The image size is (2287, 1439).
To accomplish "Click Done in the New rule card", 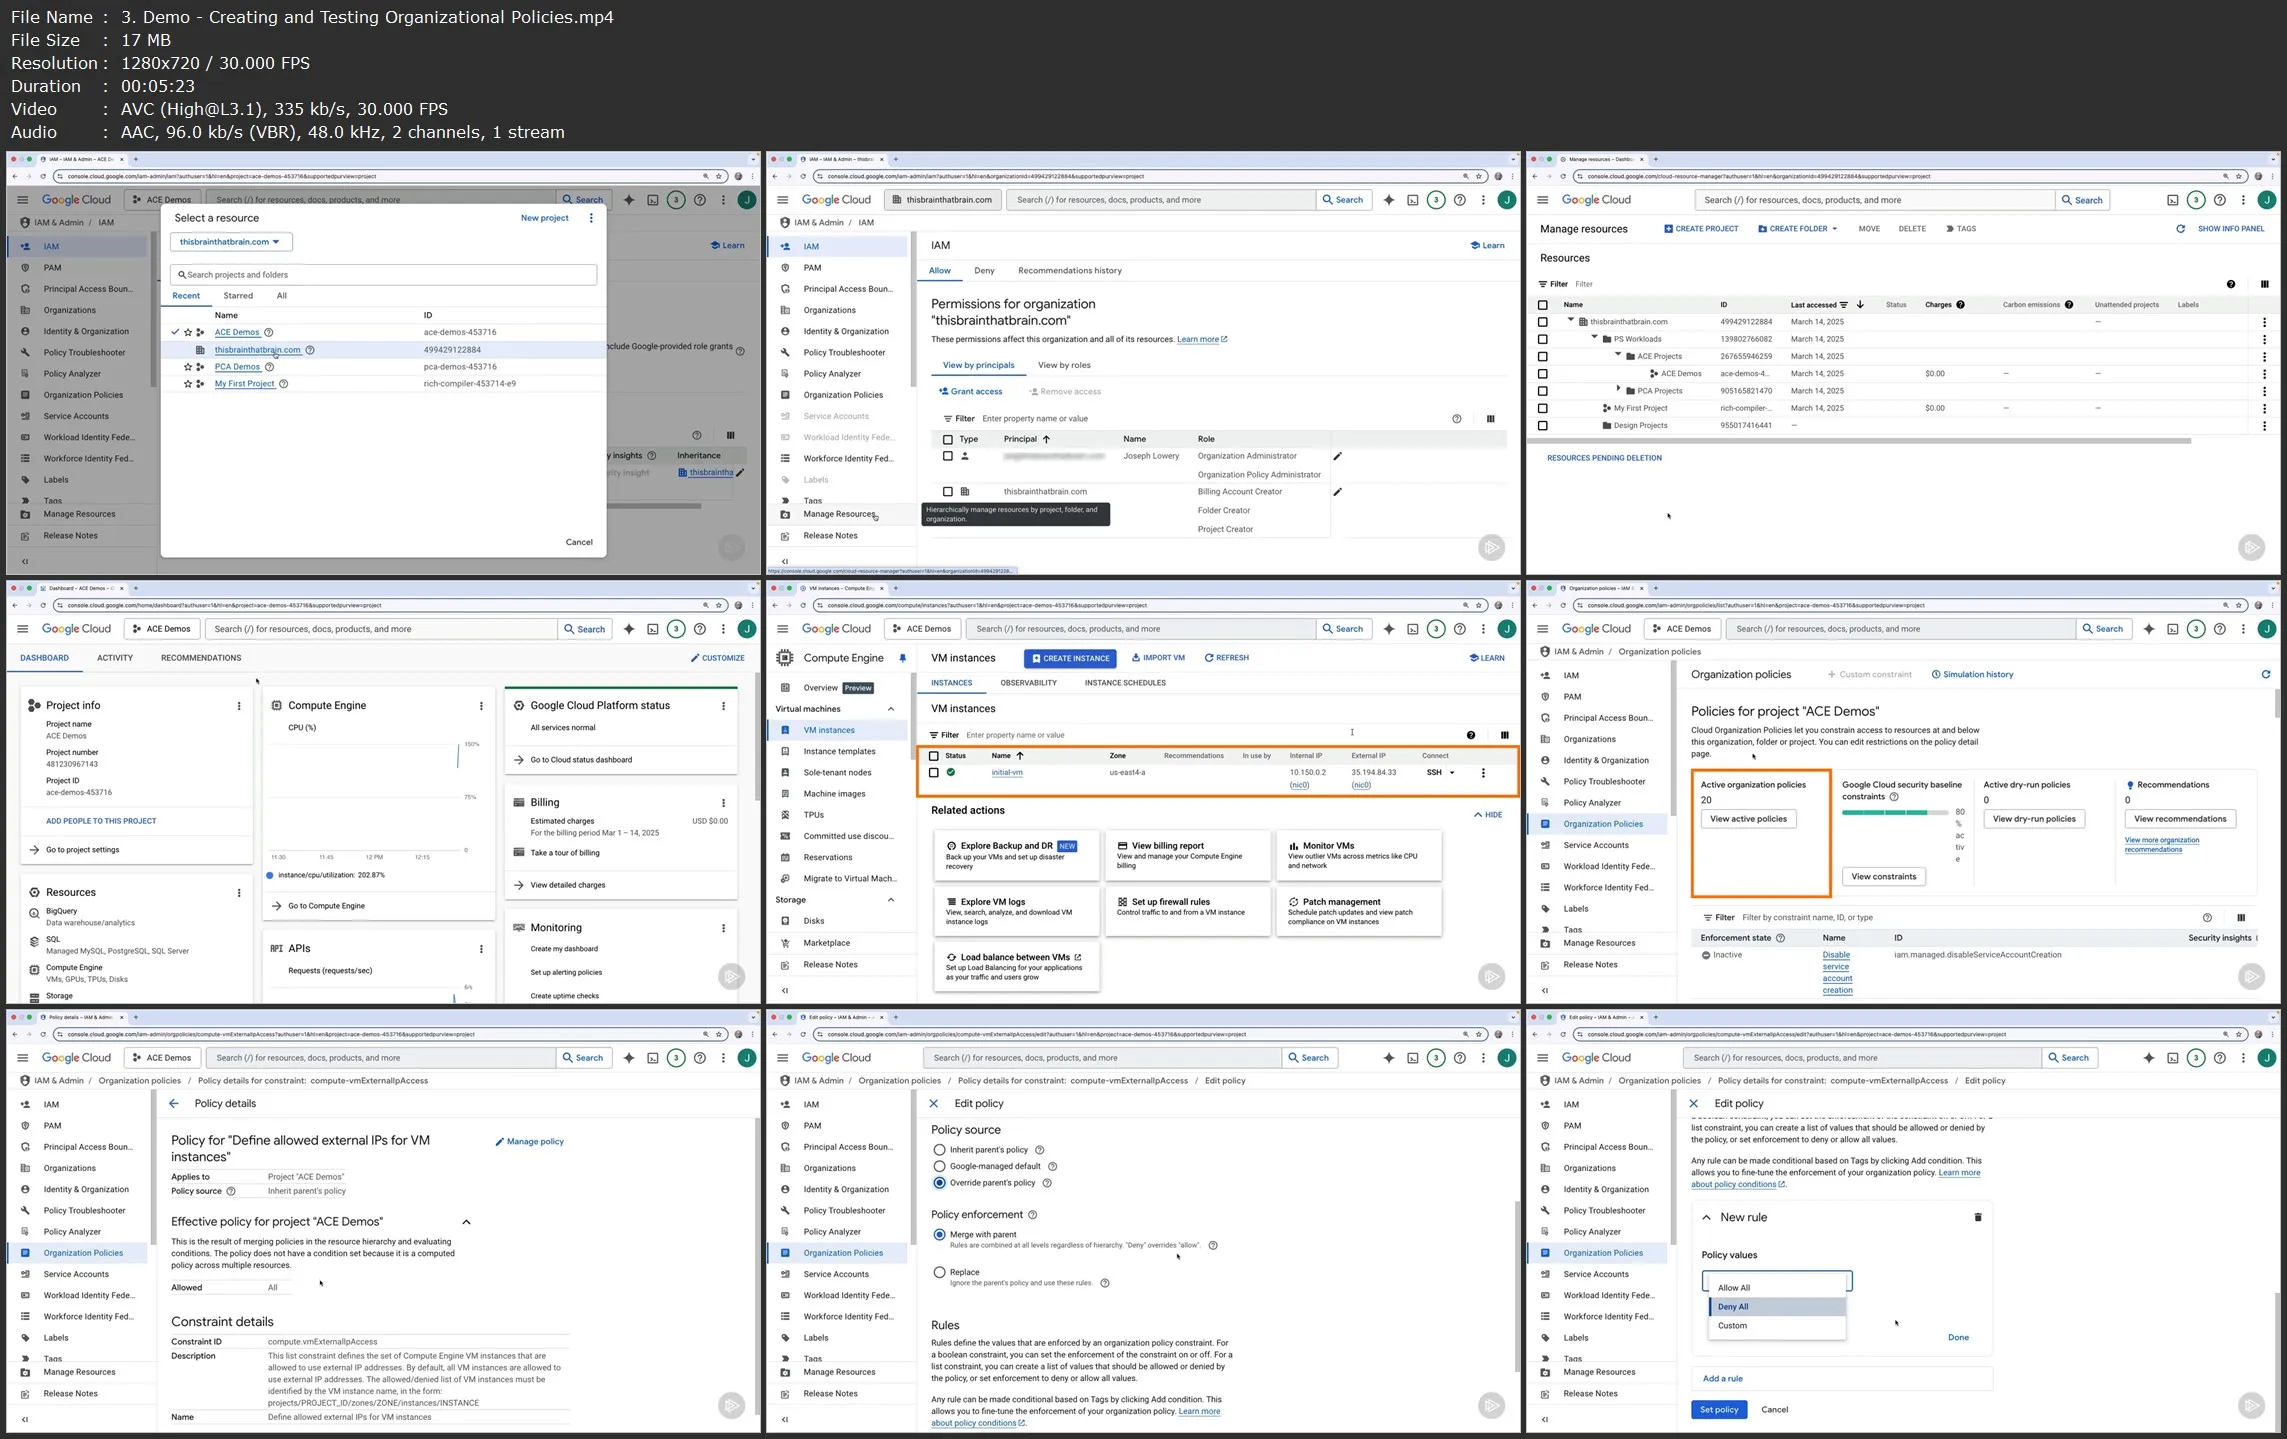I will point(1958,1338).
